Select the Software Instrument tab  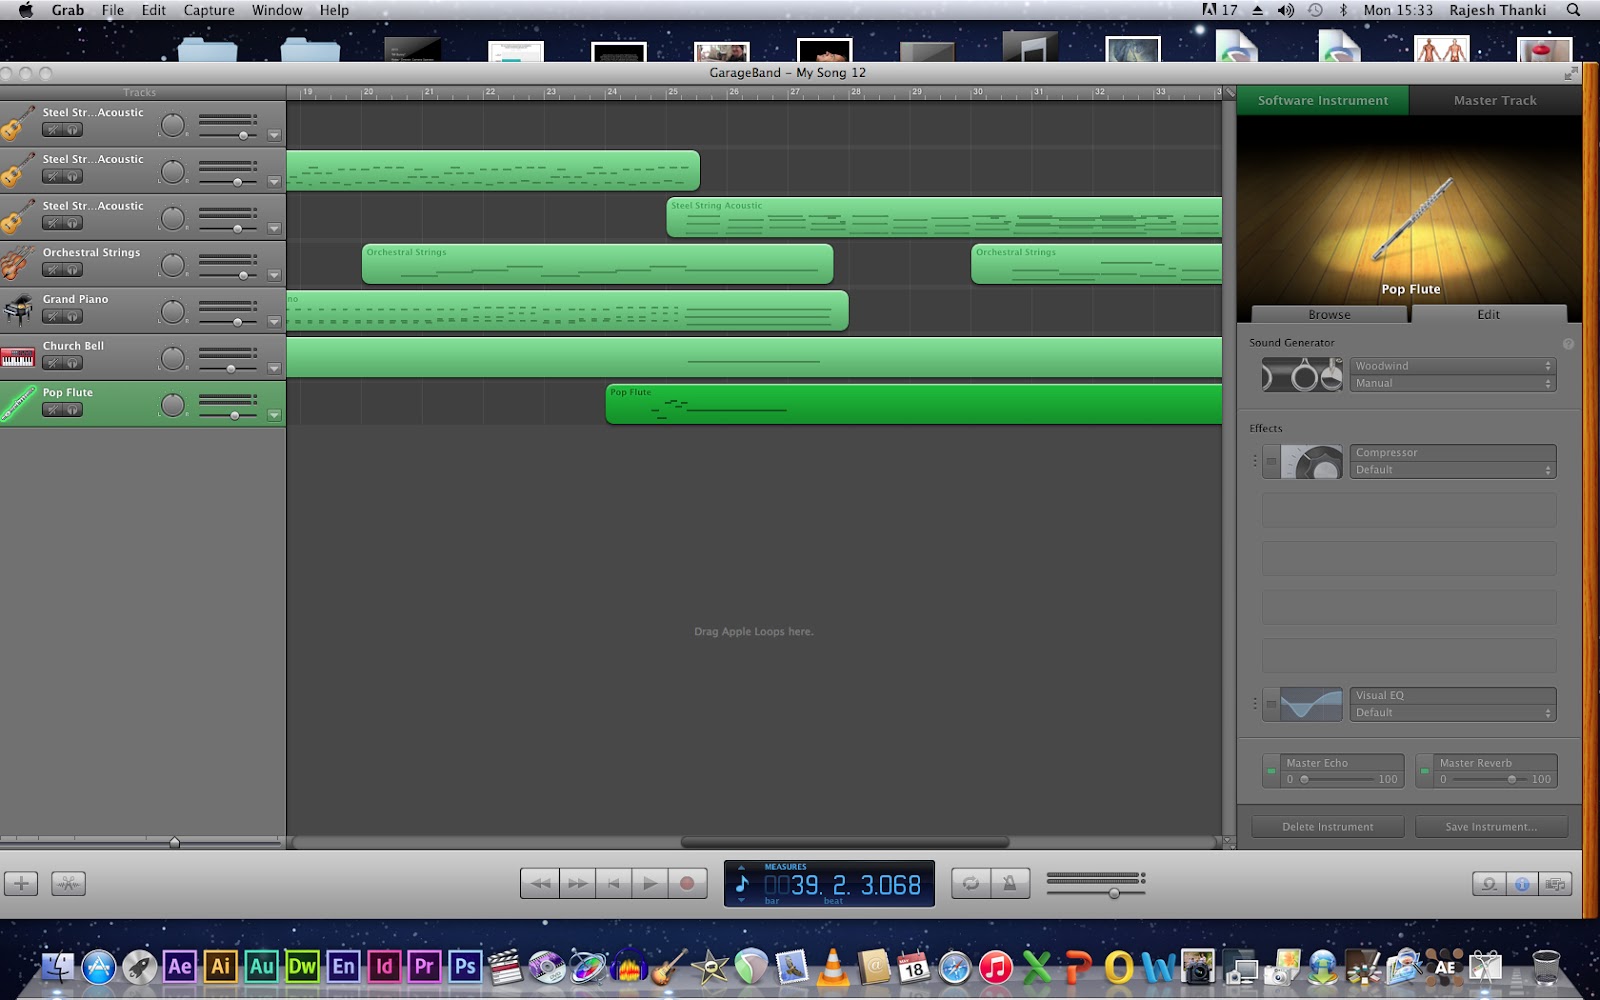pos(1323,100)
